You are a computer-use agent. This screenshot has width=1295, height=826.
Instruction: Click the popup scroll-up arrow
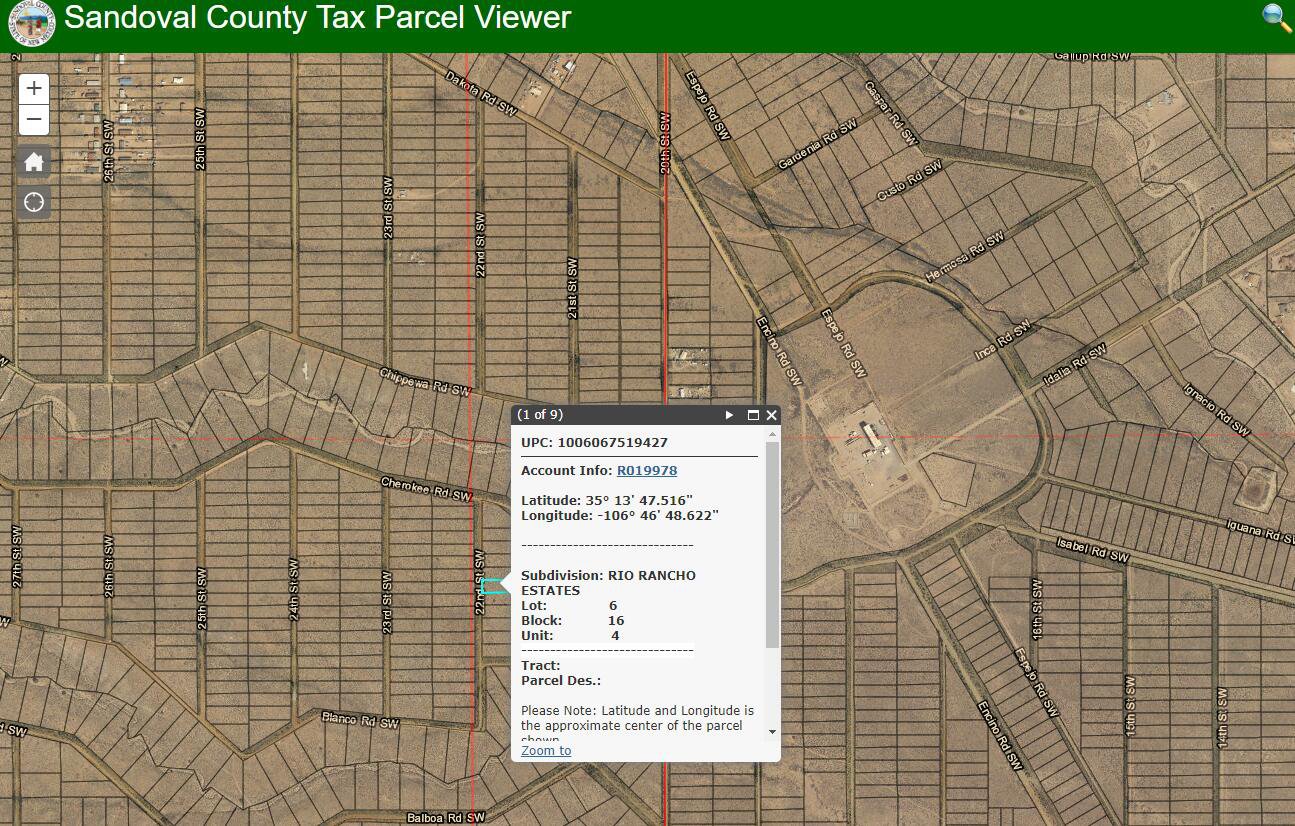(772, 434)
